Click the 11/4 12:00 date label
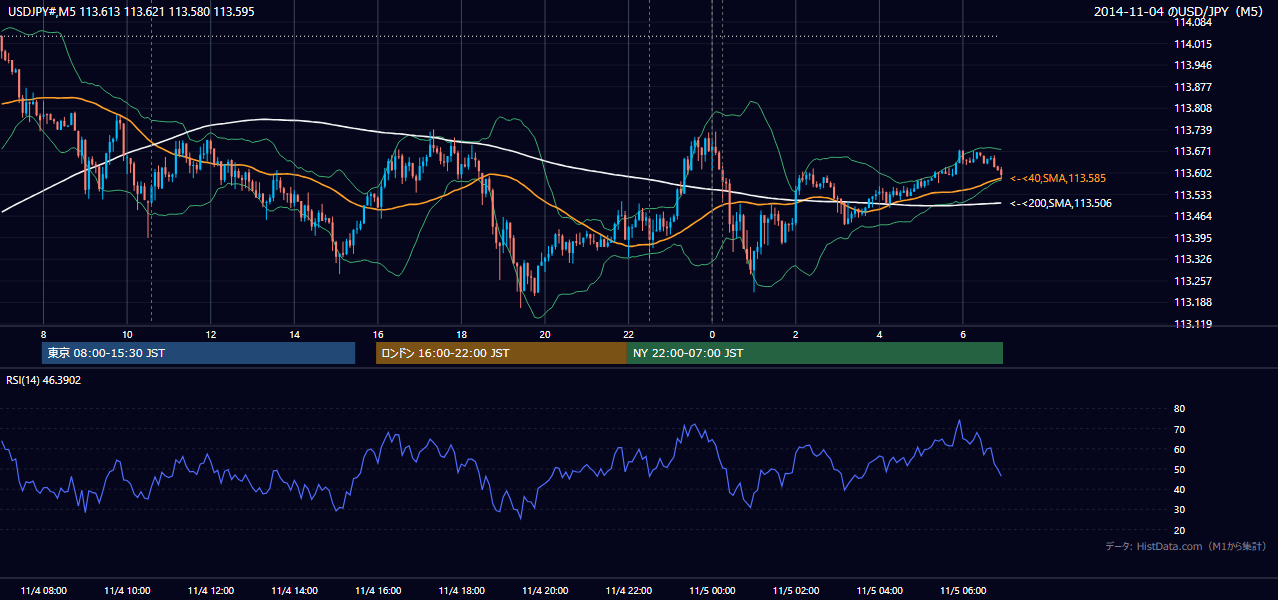Screen dimensions: 1278x600 (211, 591)
